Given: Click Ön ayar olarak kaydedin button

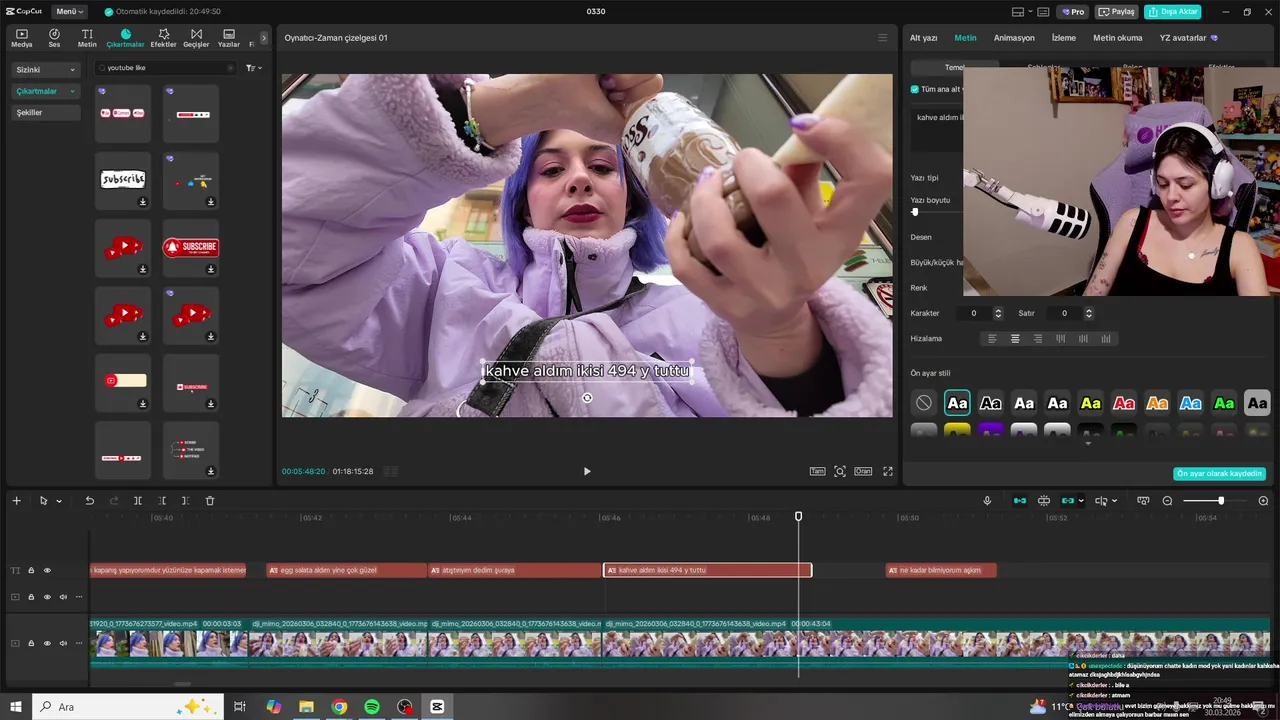Looking at the screenshot, I should [x=1220, y=474].
